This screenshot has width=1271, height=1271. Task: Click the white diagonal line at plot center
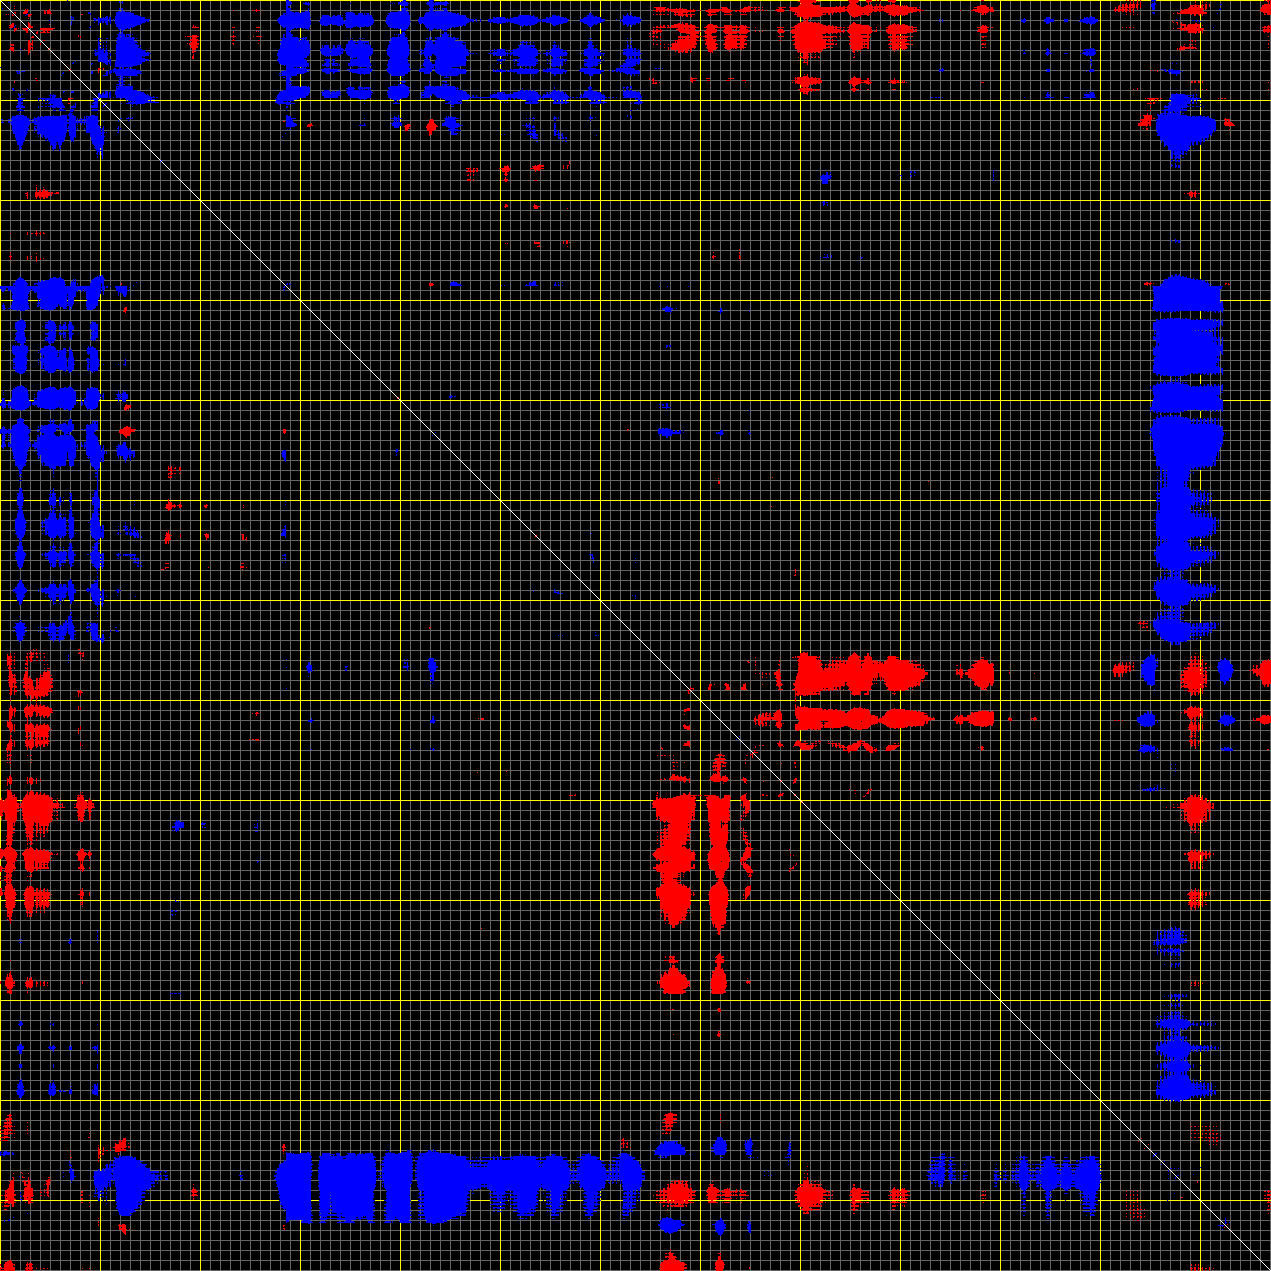tap(600, 600)
